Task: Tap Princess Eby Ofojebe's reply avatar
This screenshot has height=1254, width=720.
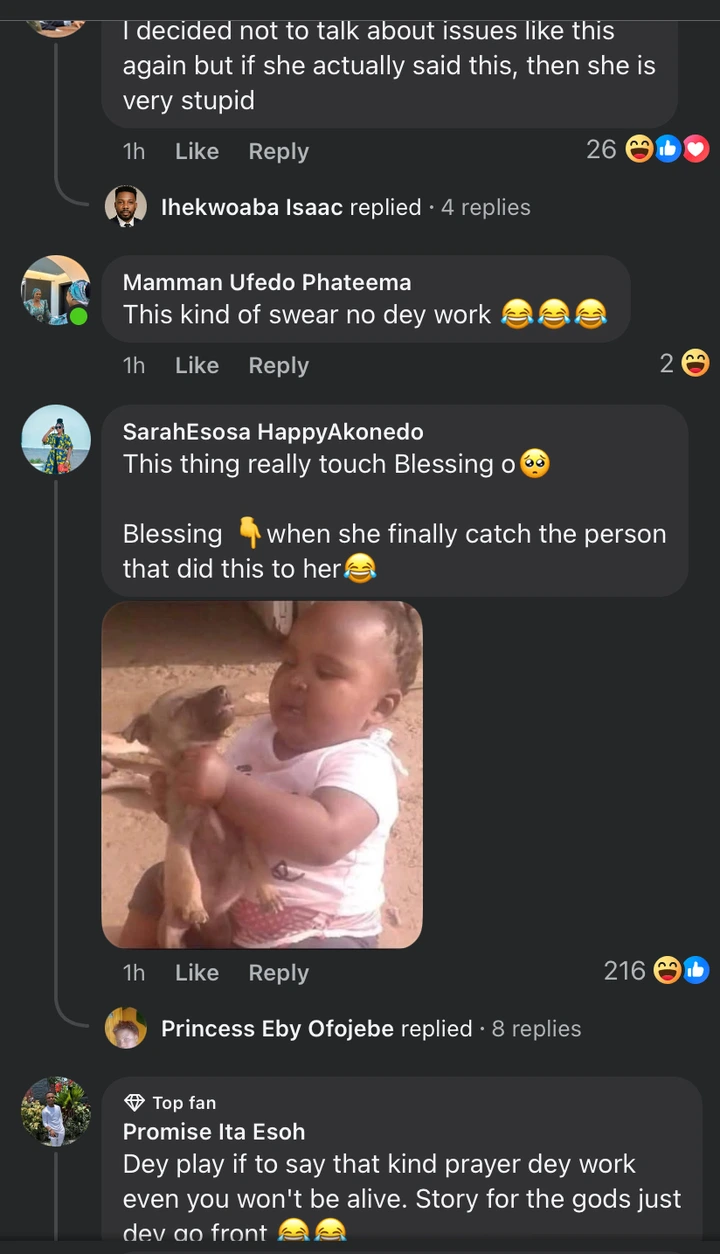Action: point(126,1028)
